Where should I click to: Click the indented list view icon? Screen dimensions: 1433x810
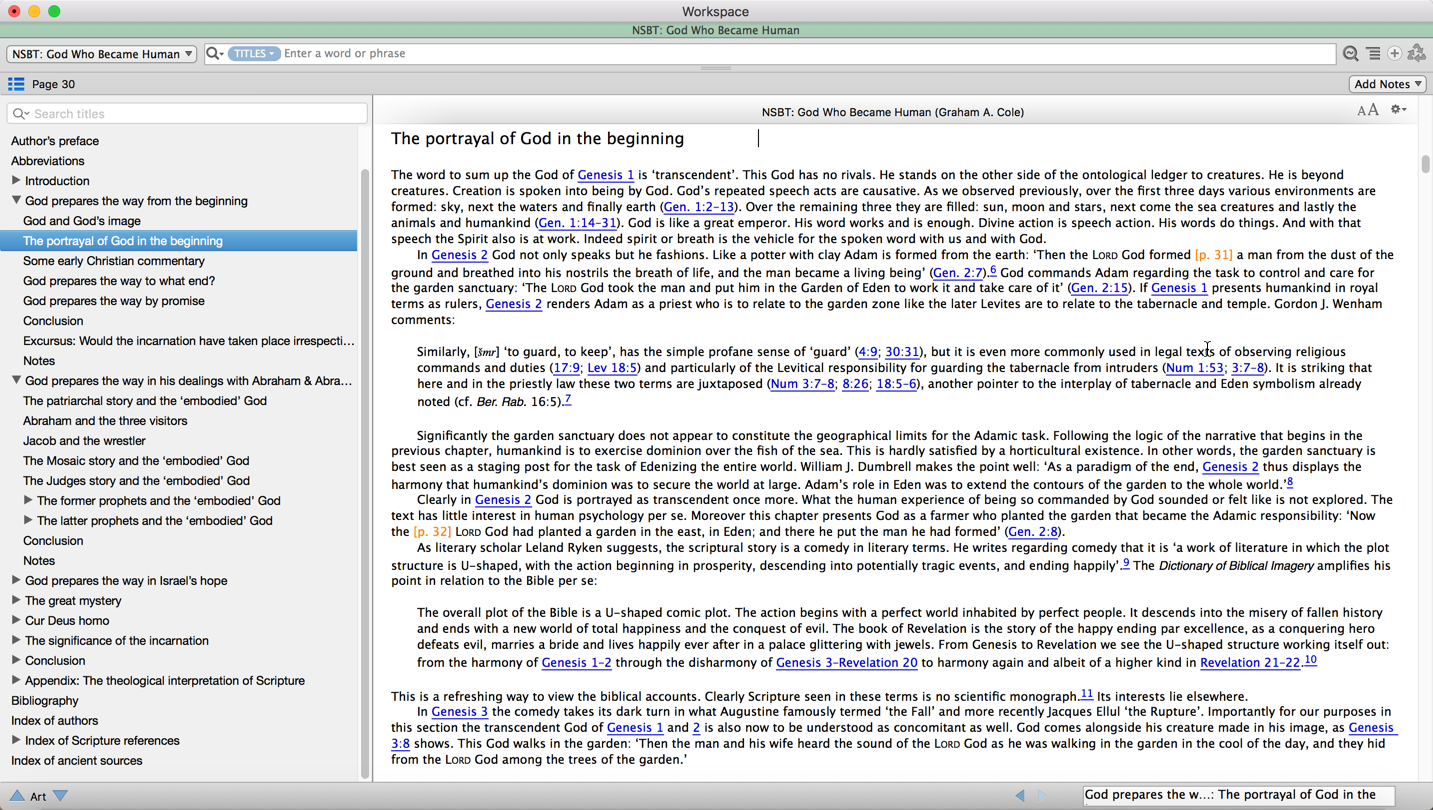(1373, 54)
